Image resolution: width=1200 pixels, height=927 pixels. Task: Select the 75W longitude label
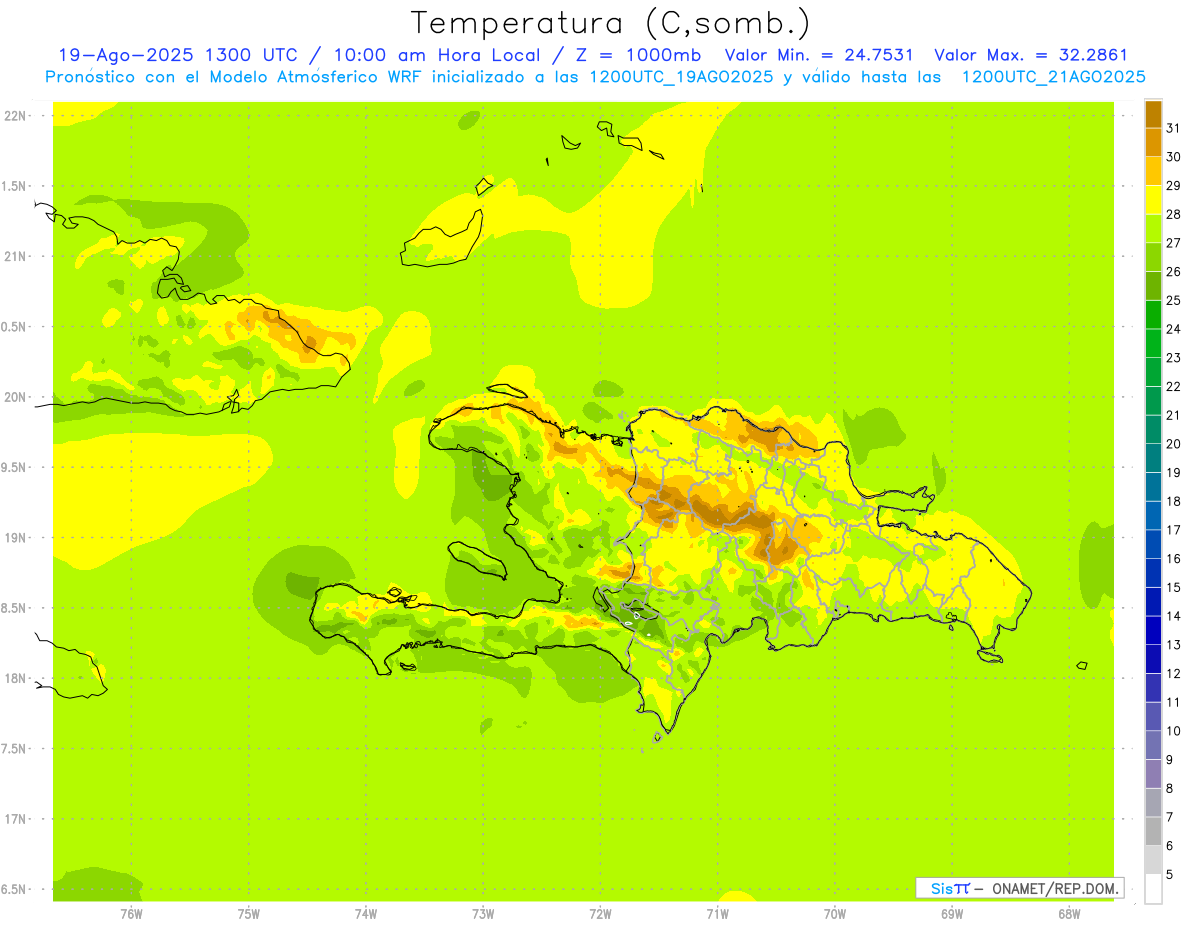coord(249,914)
